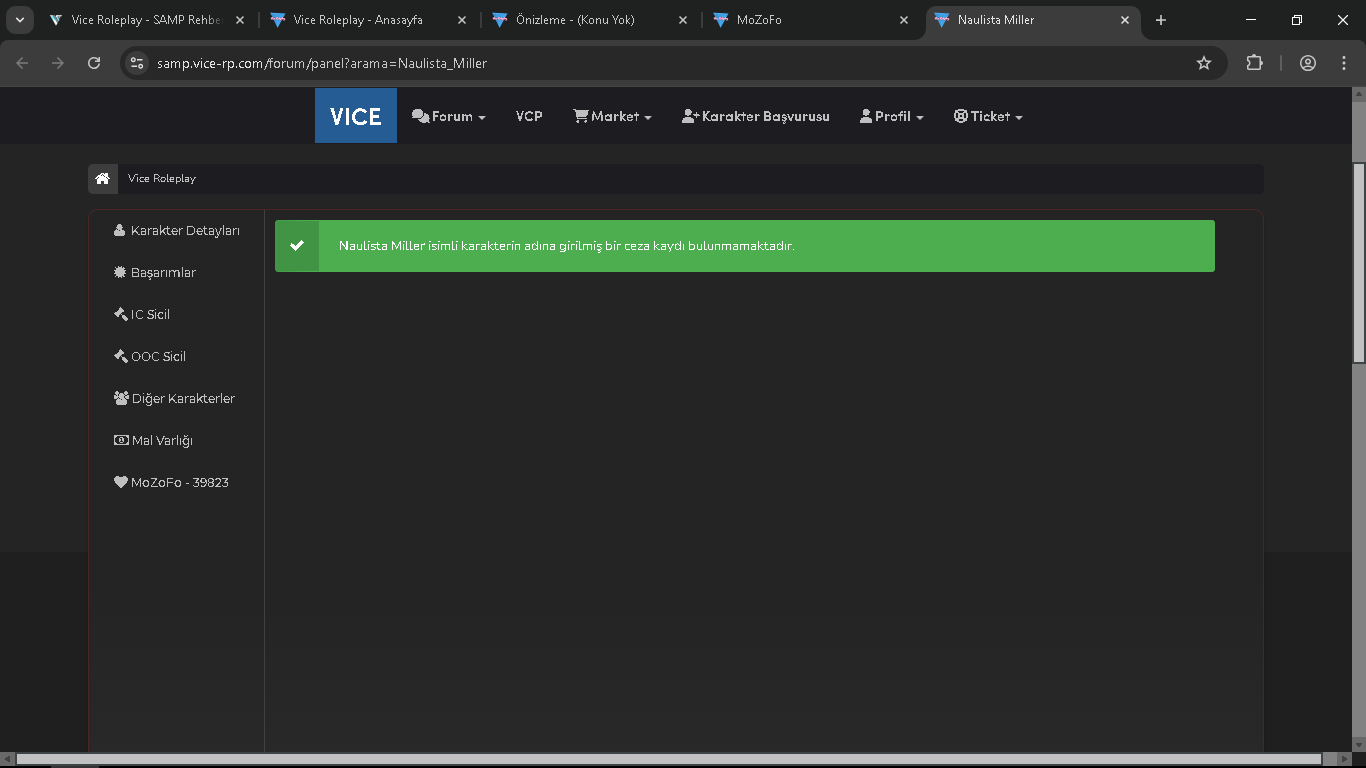
Task: View Diğer Karakterler list
Action: tap(175, 399)
